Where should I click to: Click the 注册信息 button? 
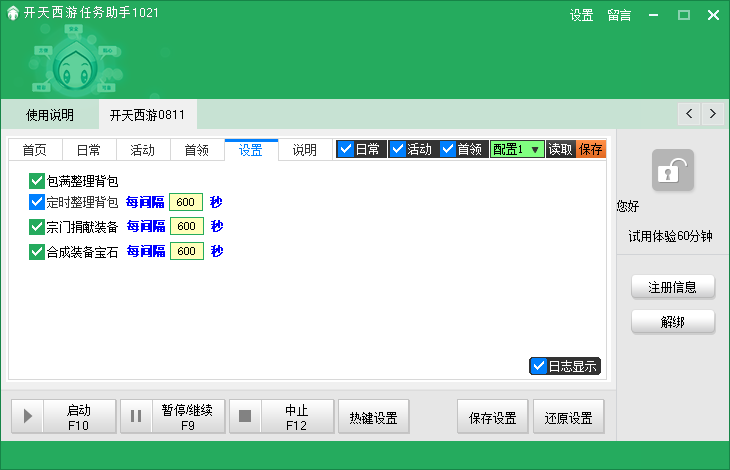tap(672, 287)
